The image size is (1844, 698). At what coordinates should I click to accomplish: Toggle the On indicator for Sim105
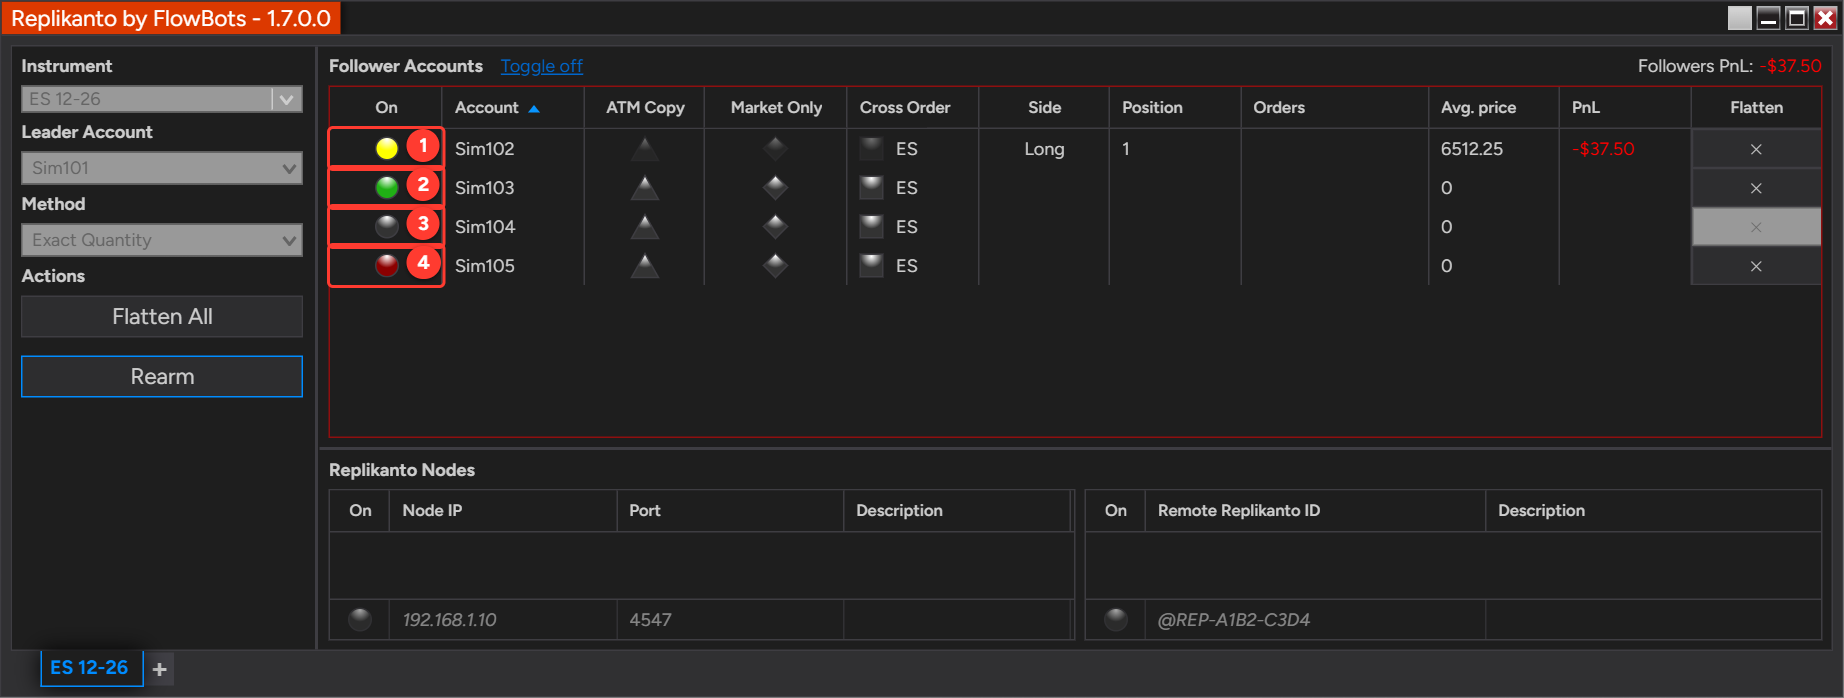[x=386, y=265]
